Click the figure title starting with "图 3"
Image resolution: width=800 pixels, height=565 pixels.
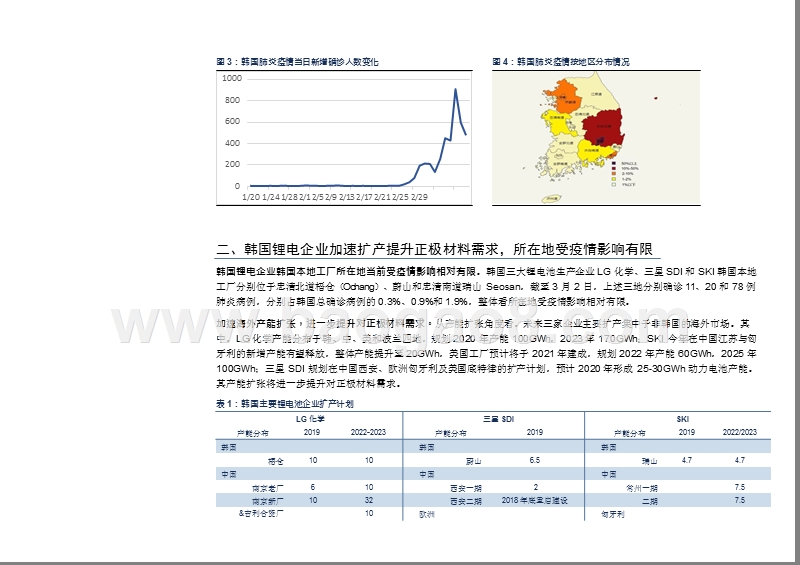coord(297,62)
